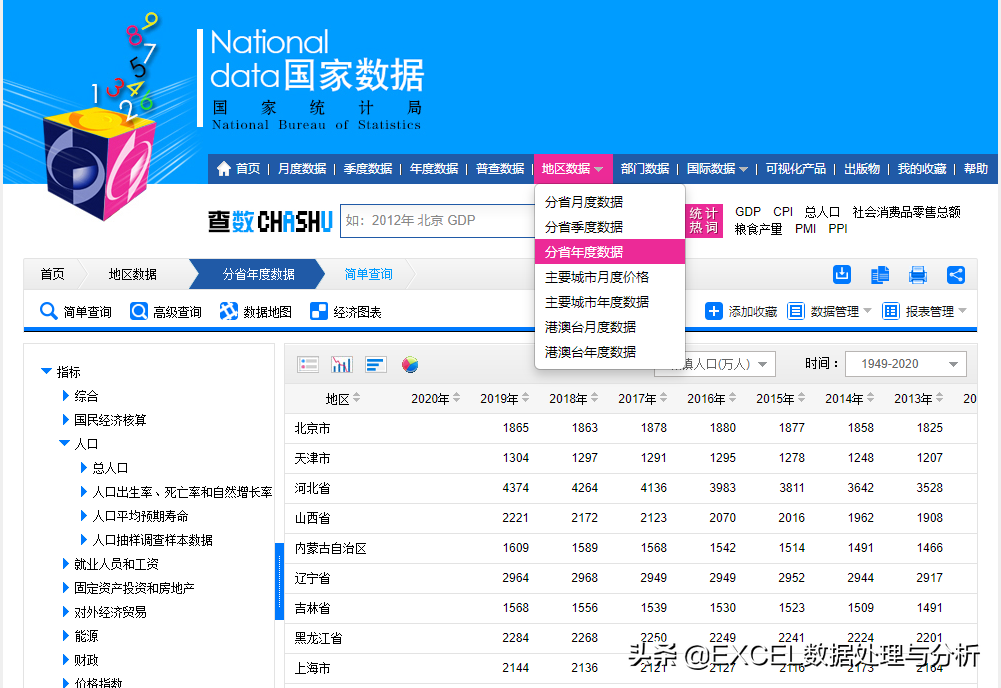Expand the 综合 tree node
Screen dimensions: 1001x688
tap(66, 396)
